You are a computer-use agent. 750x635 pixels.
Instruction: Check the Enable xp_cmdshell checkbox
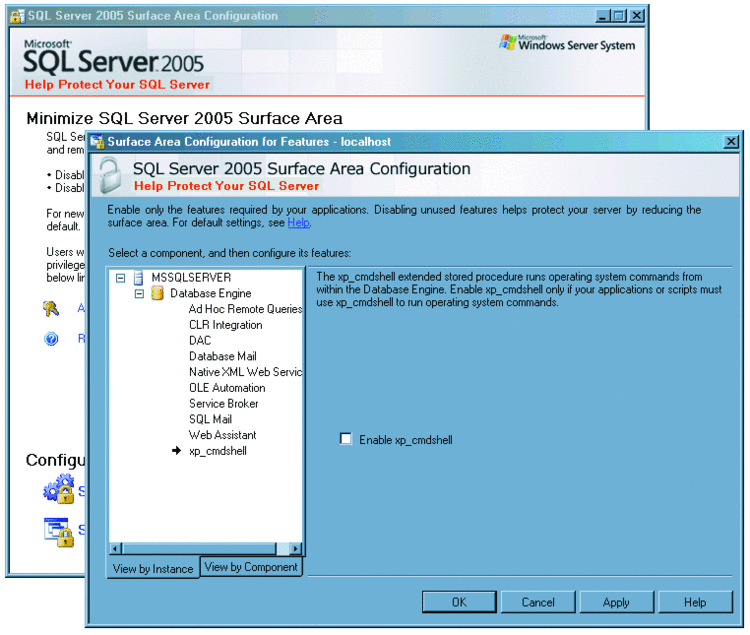[x=345, y=439]
